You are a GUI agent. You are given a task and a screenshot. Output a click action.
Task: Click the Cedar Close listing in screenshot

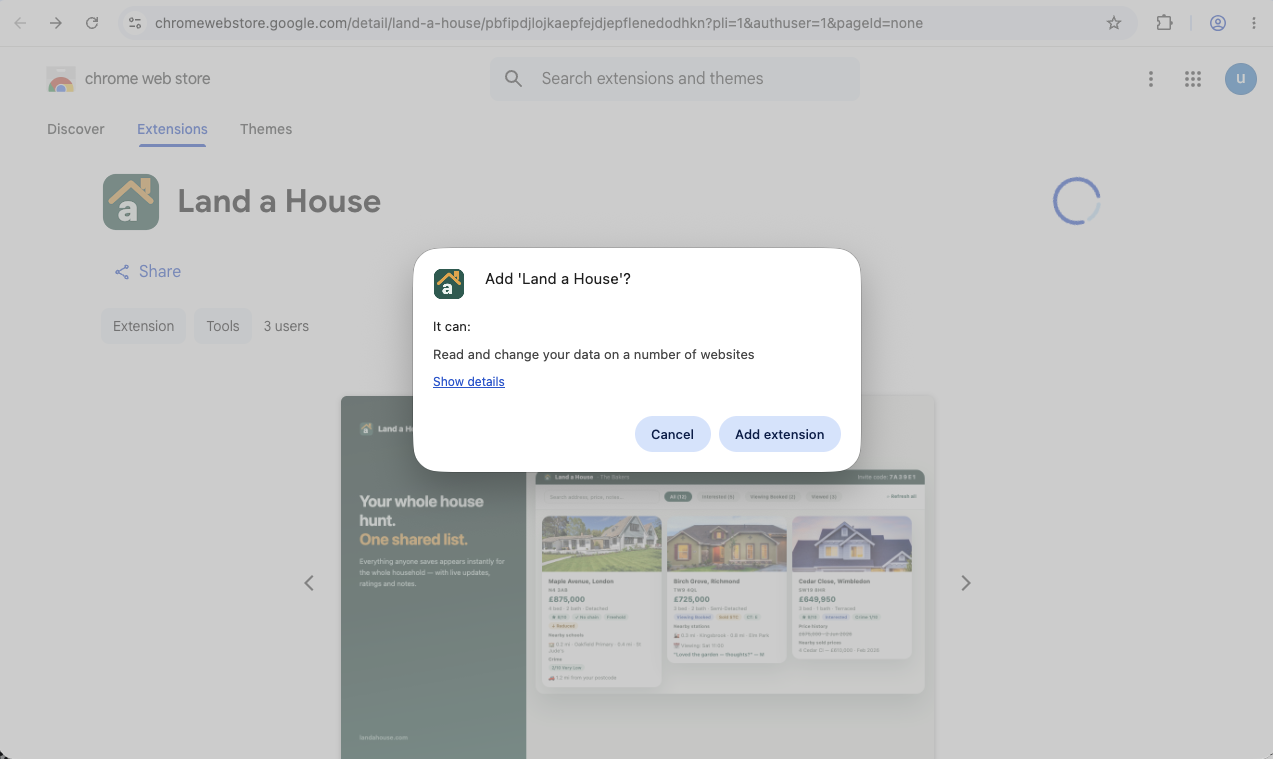click(852, 587)
